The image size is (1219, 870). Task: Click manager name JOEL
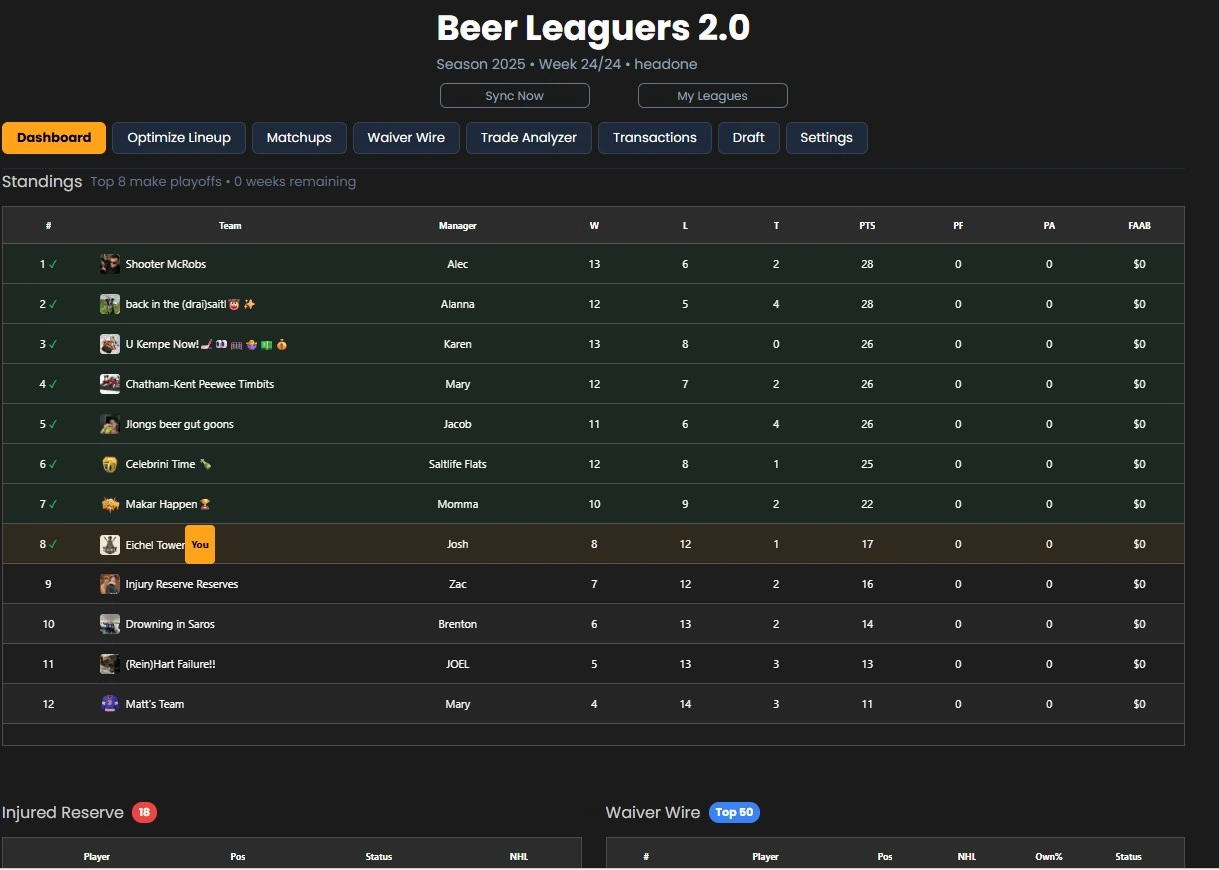click(x=458, y=664)
